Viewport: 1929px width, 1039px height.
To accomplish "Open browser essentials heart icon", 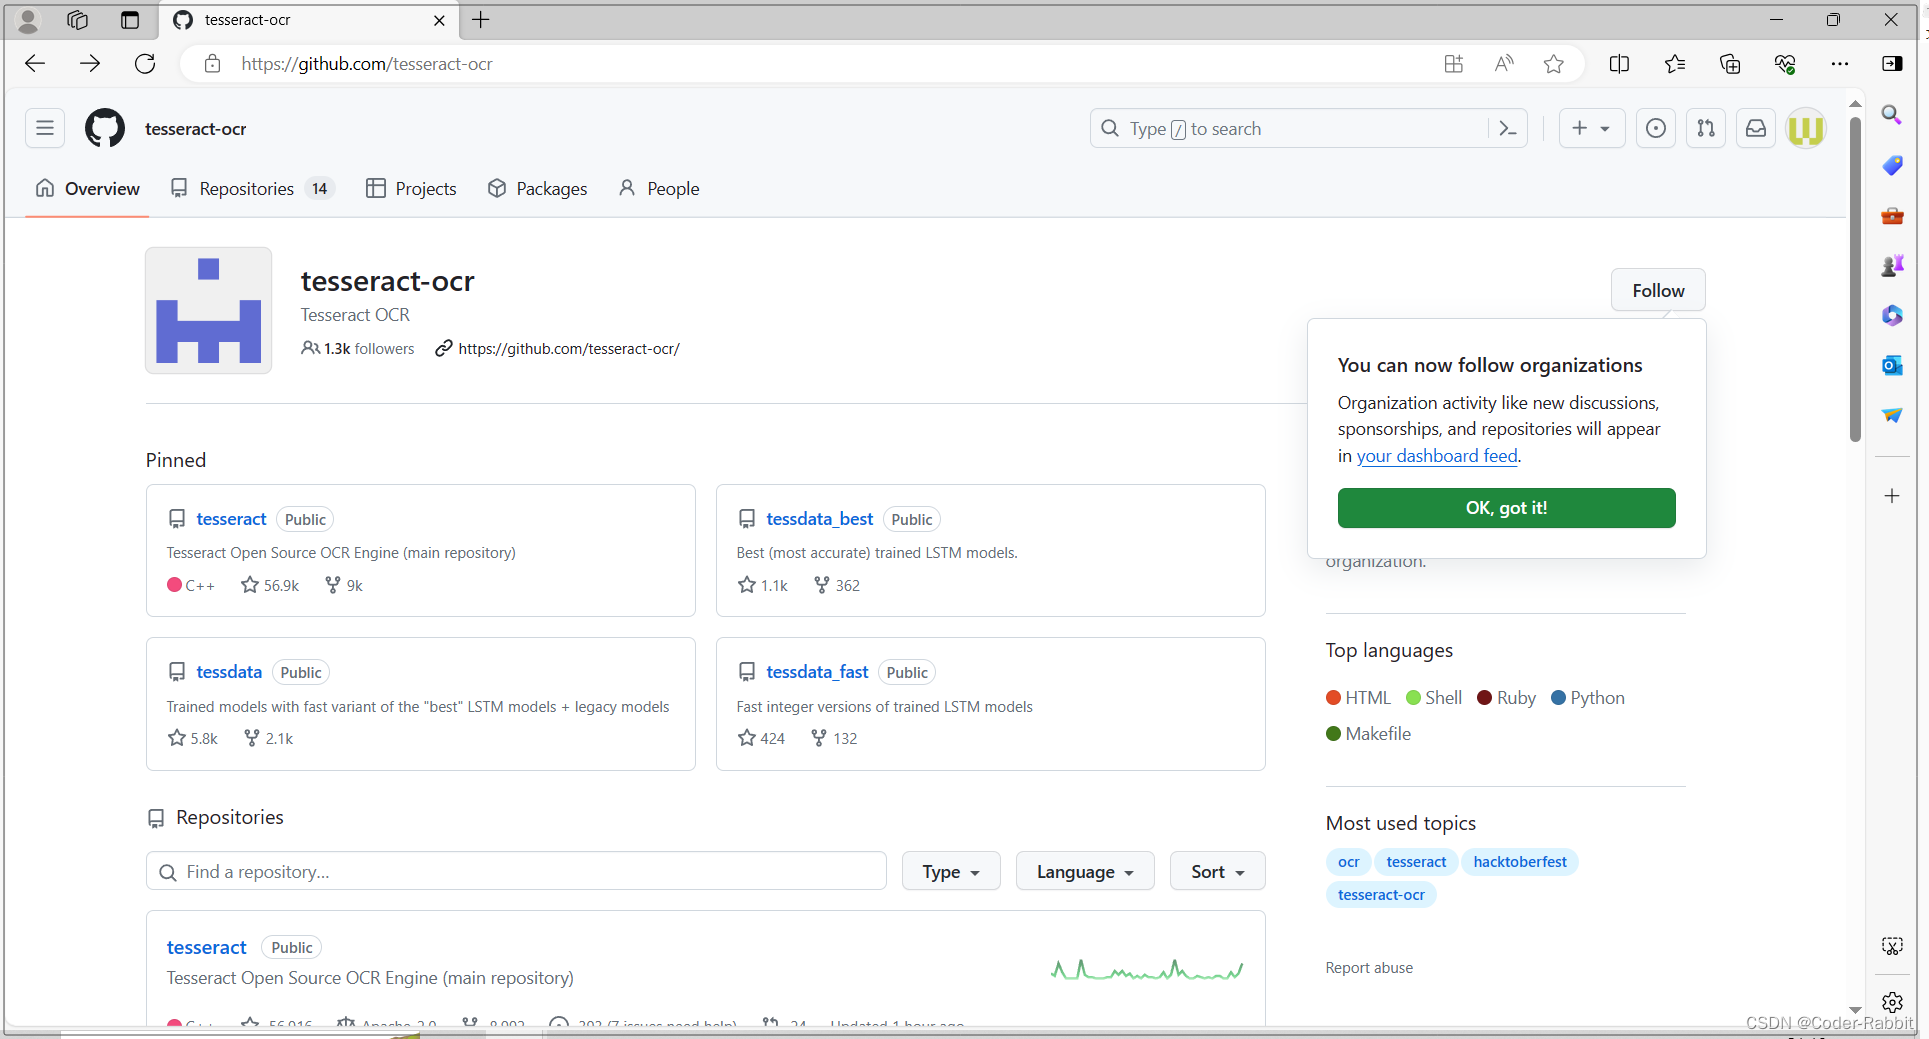I will click(1785, 64).
